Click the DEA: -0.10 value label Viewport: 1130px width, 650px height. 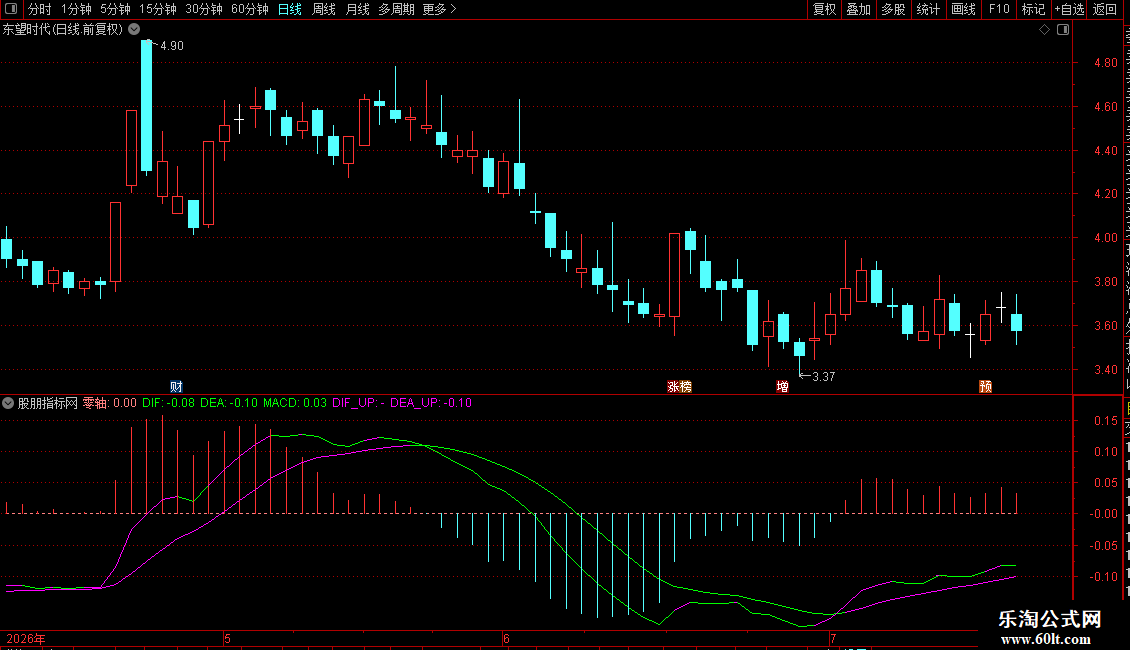coord(228,404)
